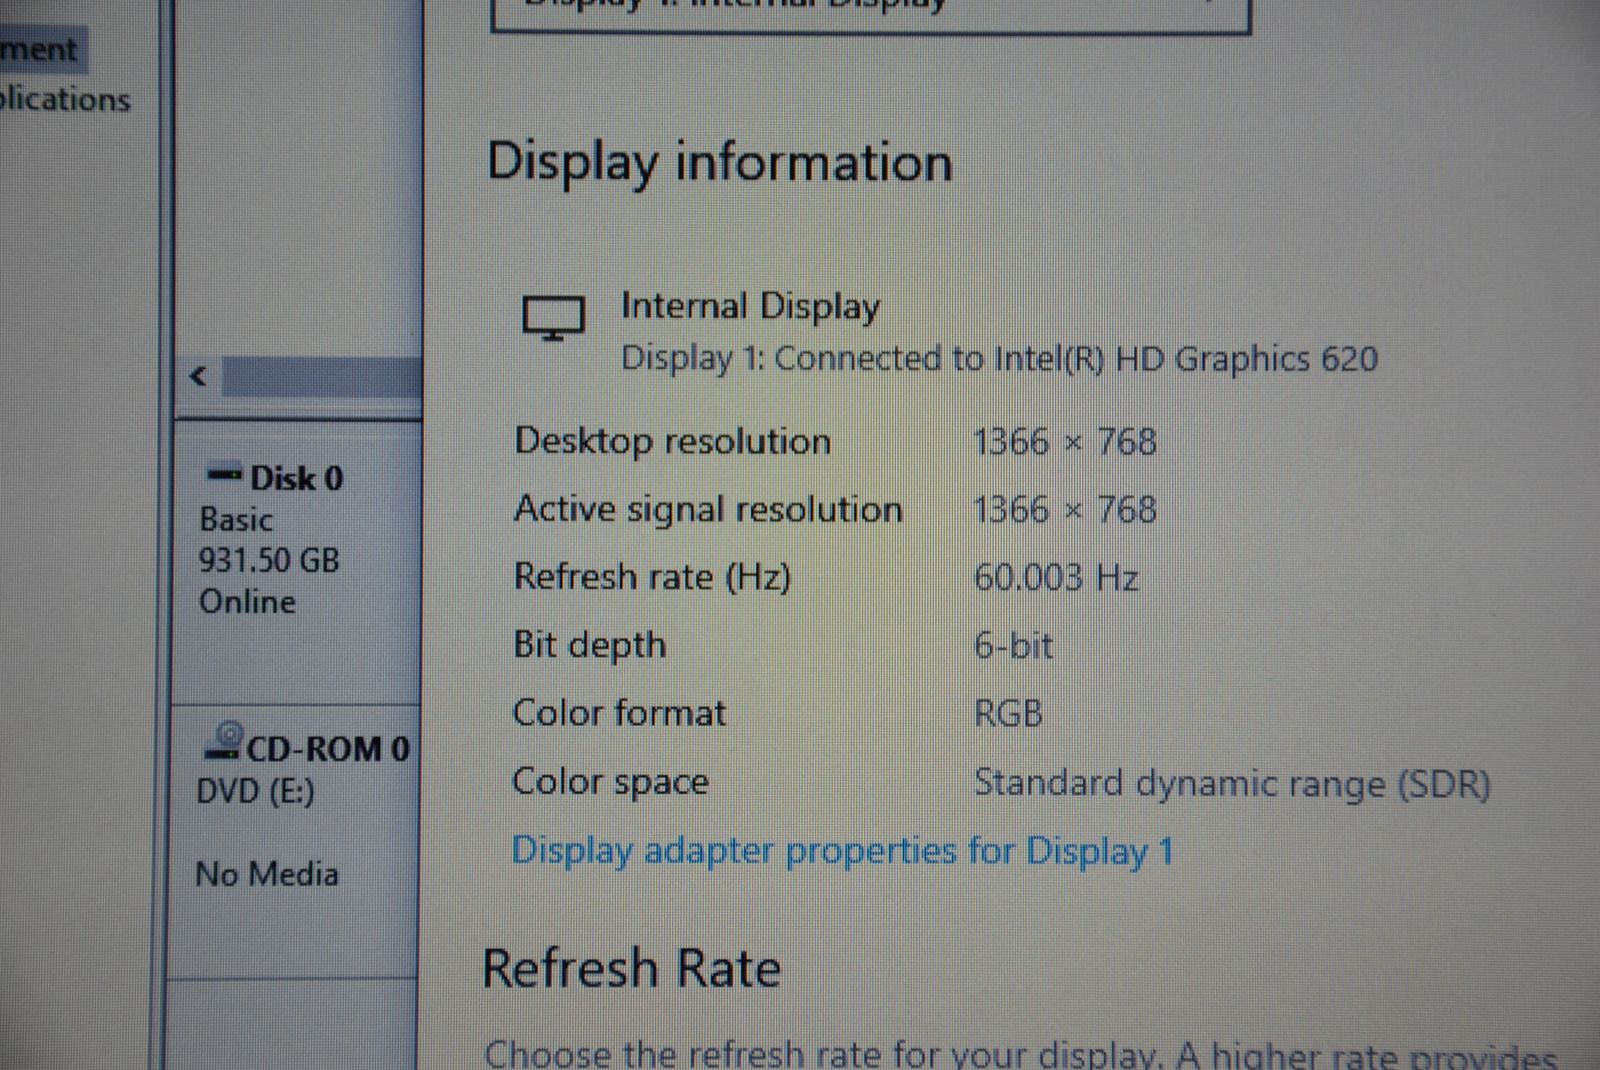Click the Desktop resolution value 1366 × 768
The image size is (1600, 1070).
pyautogui.click(x=1065, y=442)
